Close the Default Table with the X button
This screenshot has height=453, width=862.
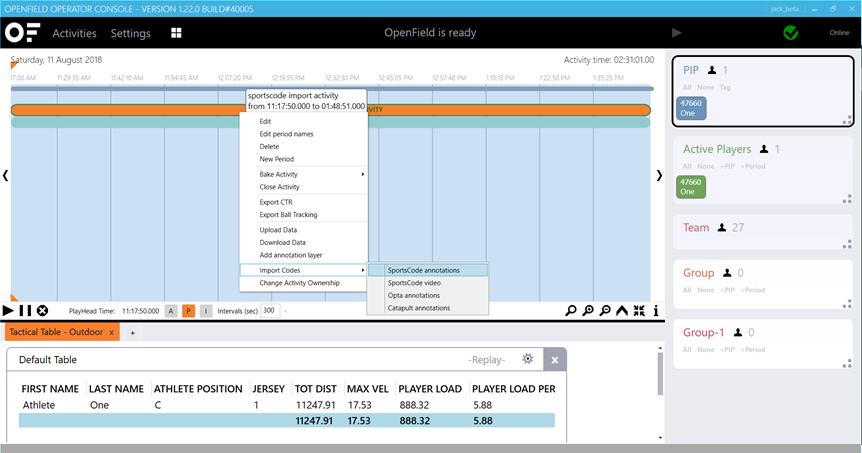[555, 360]
